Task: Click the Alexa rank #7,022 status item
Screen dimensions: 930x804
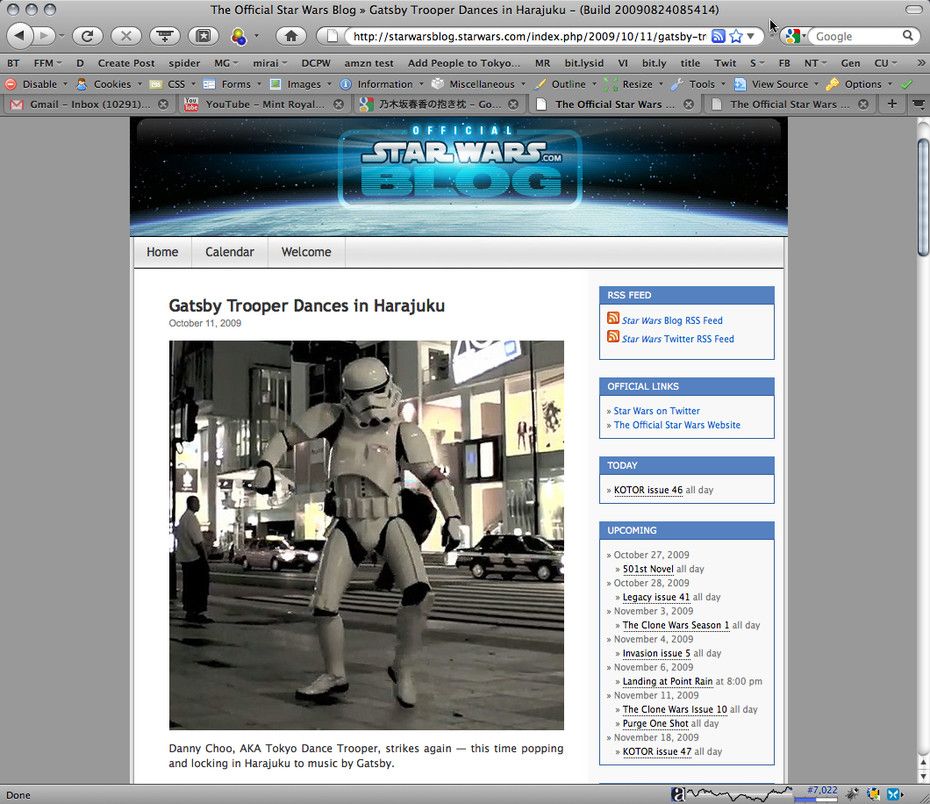Action: (822, 790)
